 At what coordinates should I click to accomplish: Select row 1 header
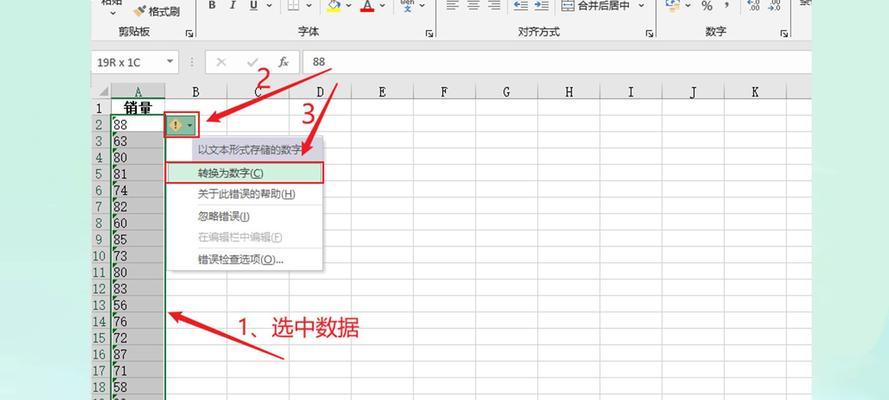(101, 108)
